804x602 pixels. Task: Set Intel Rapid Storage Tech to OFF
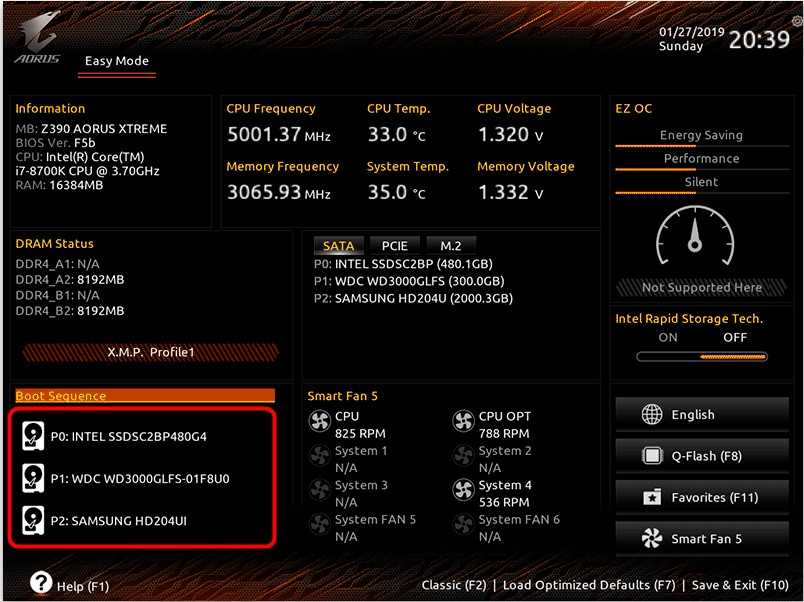pos(735,337)
